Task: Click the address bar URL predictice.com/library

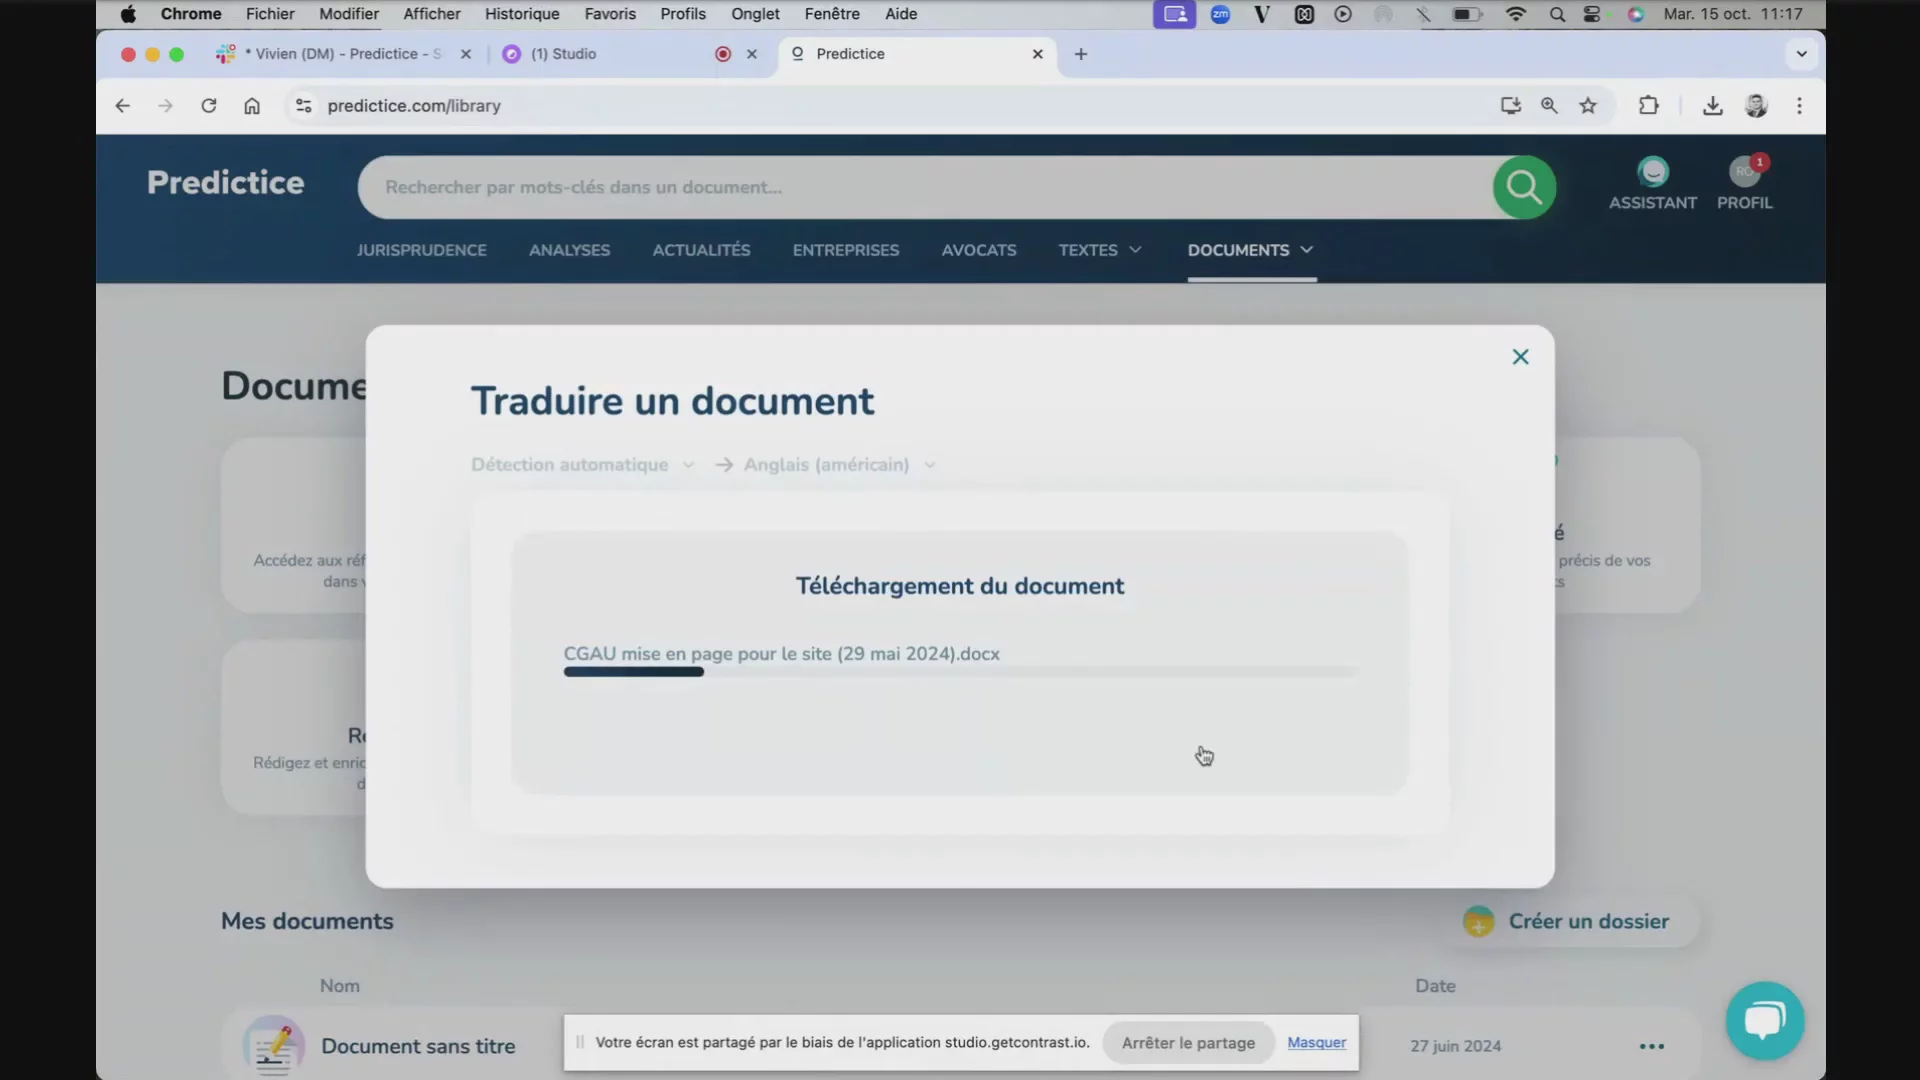Action: (414, 106)
